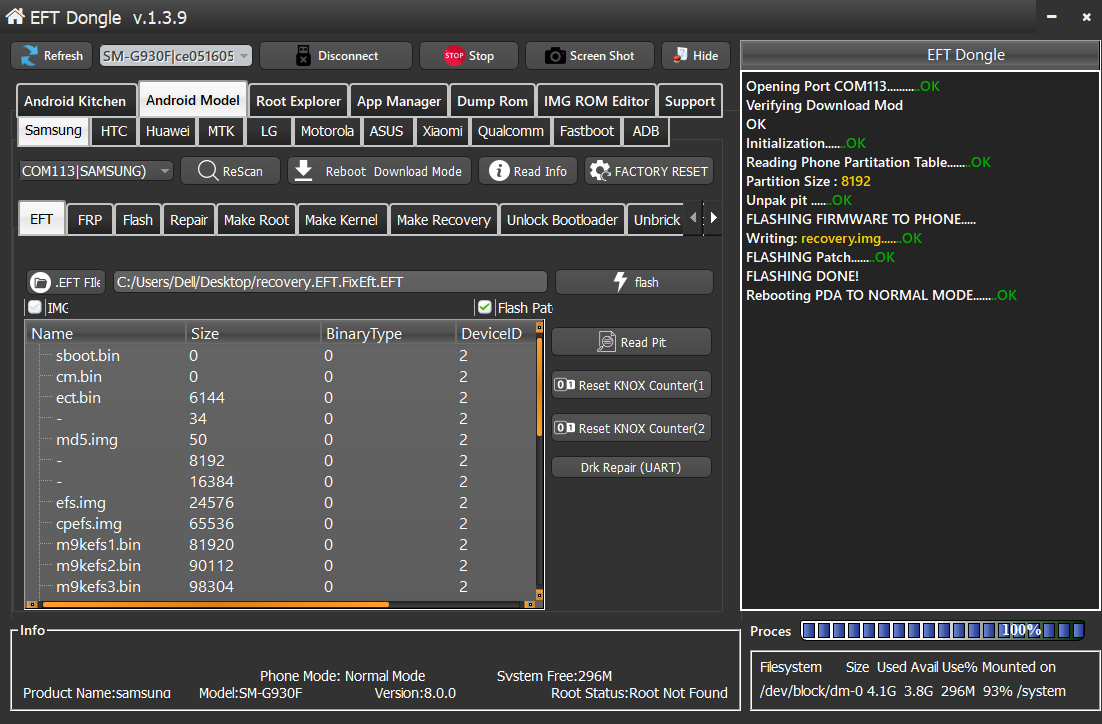1102x724 pixels.
Task: Open the App Manager tab
Action: click(x=398, y=101)
